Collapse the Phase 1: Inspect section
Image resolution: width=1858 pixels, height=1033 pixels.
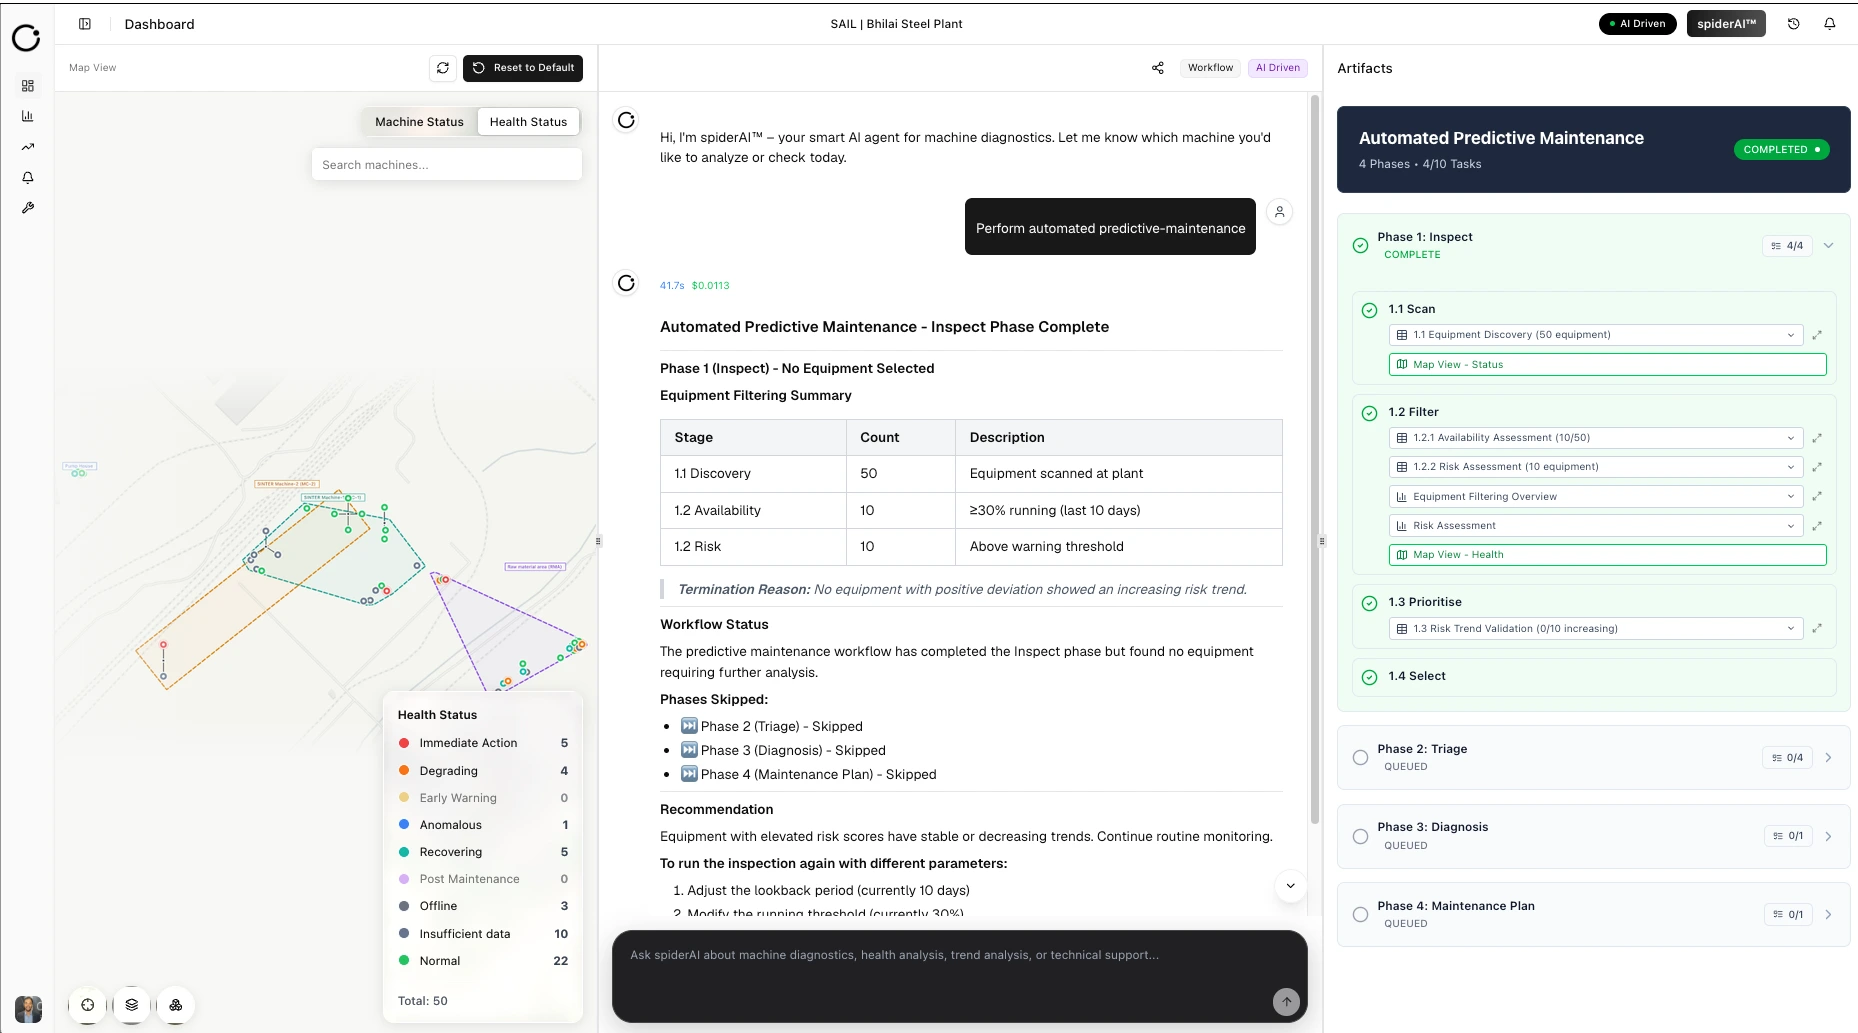[x=1829, y=246]
